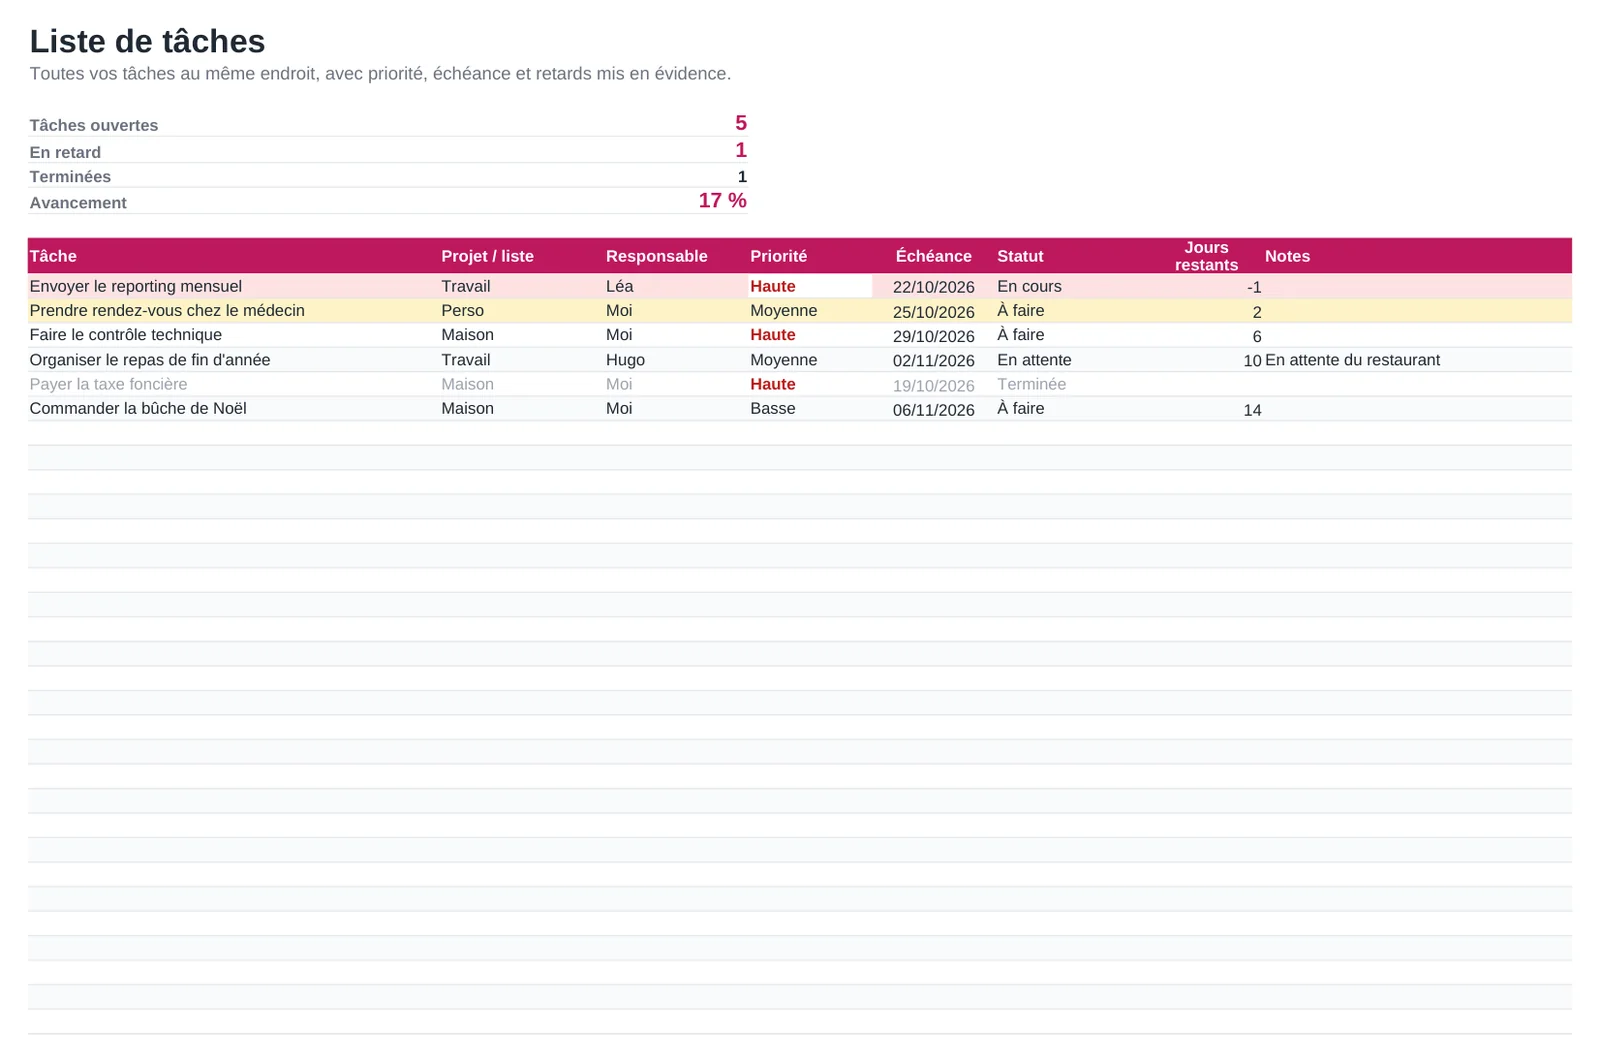This screenshot has width=1600, height=1062.
Task: Select due date 29/10/2026
Action: (933, 336)
